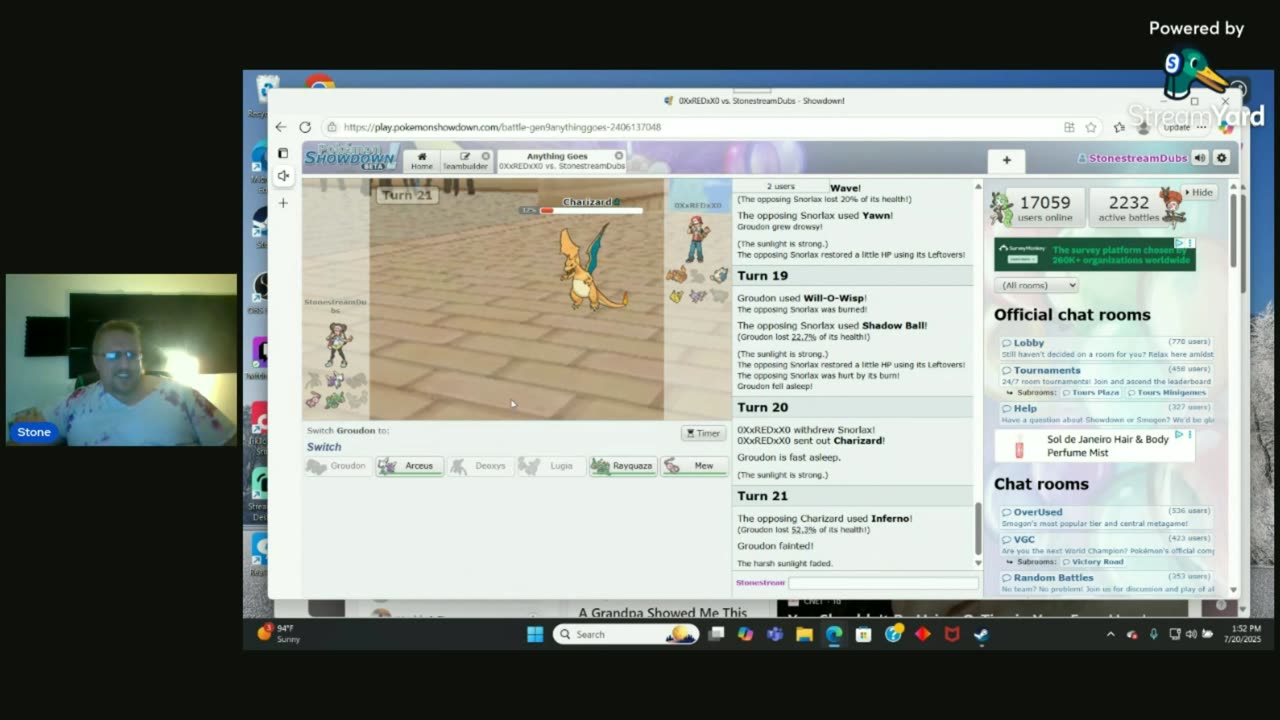Image resolution: width=1280 pixels, height=720 pixels.
Task: Click the StonestreamDubs trainer avatar
Action: 338,345
